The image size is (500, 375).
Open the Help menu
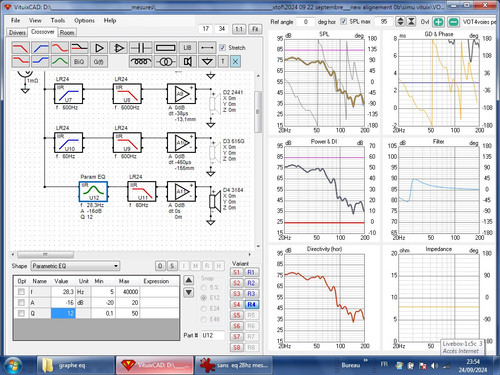tap(110, 21)
